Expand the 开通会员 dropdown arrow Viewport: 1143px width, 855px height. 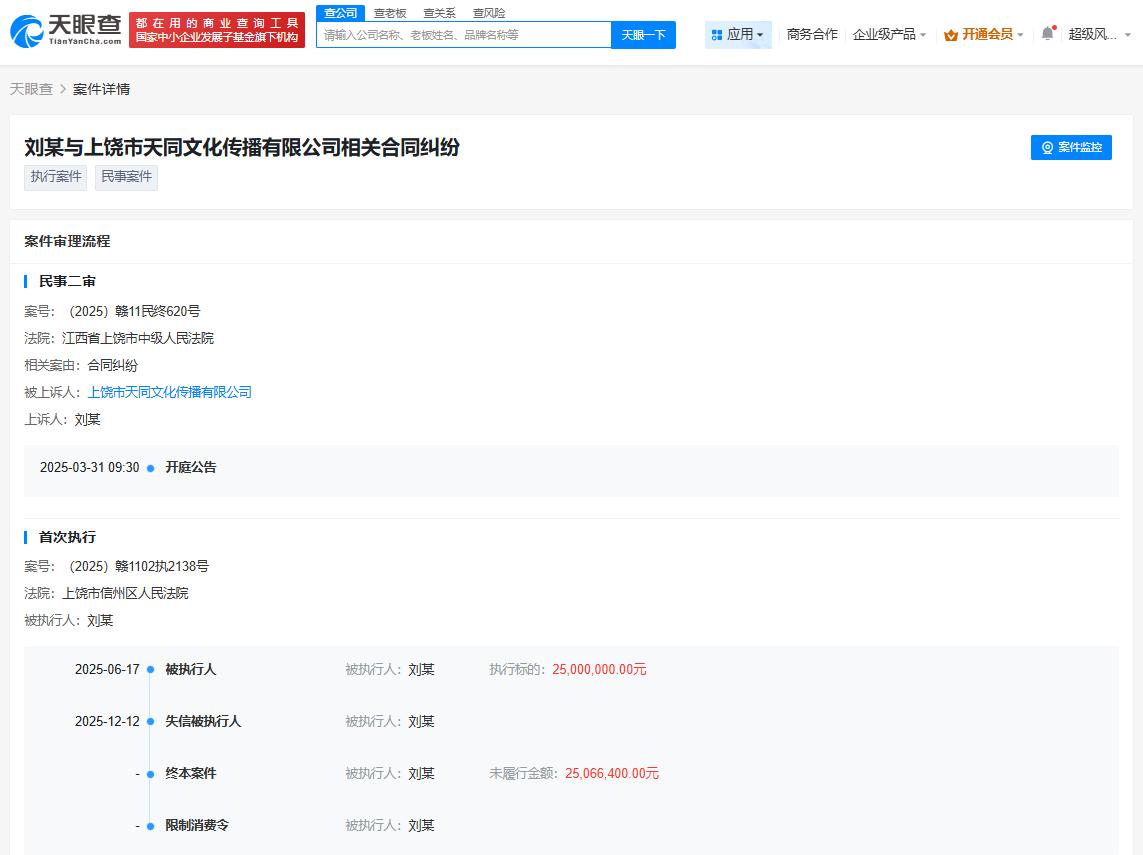[x=1021, y=33]
